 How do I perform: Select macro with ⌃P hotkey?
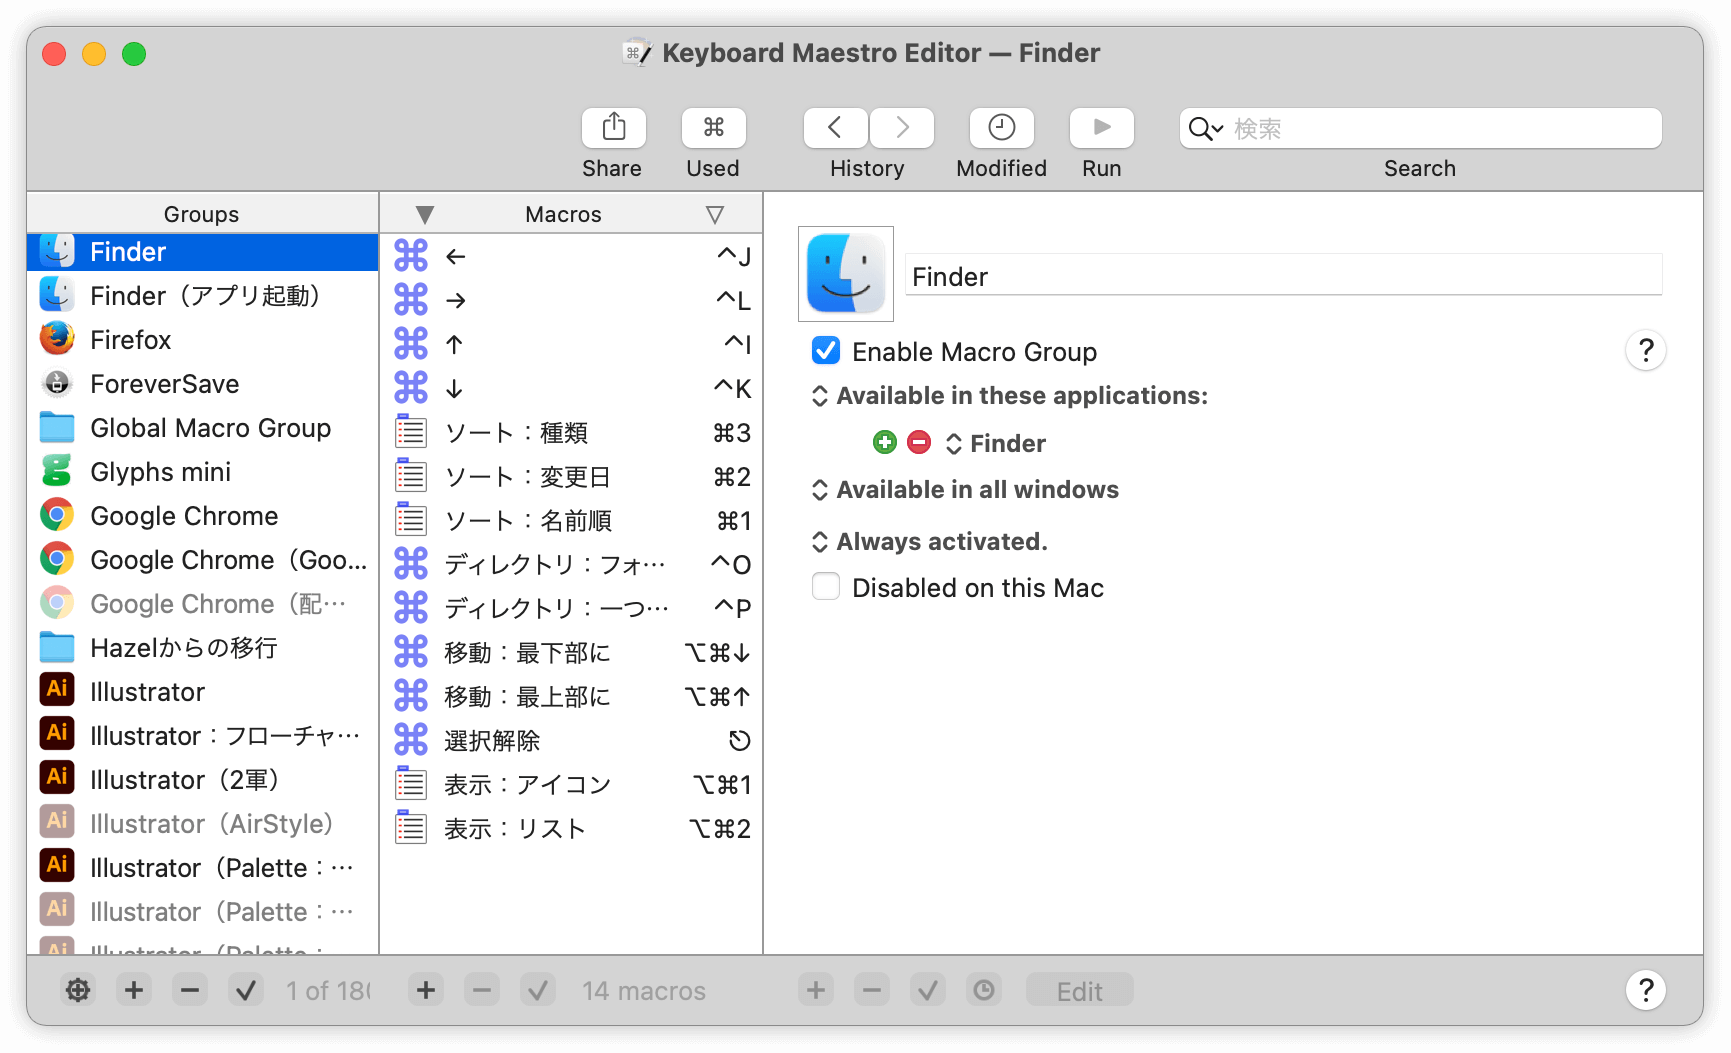click(x=572, y=609)
